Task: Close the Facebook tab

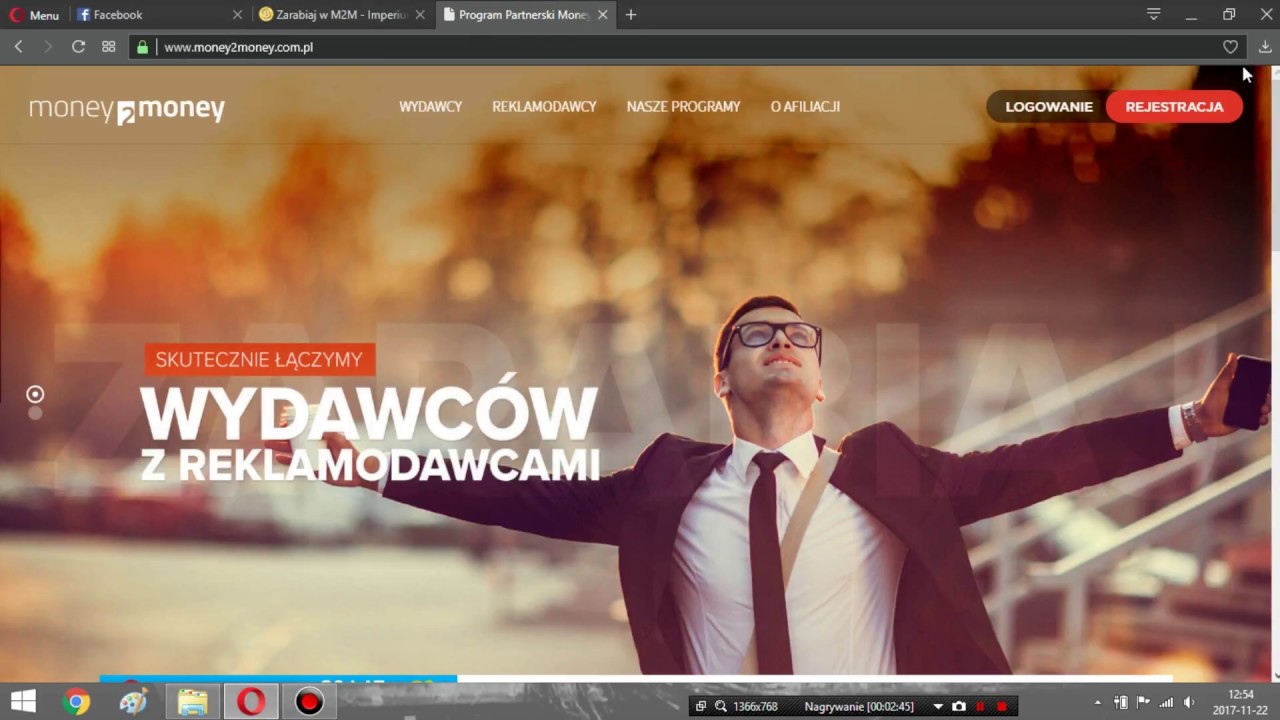Action: 237,15
